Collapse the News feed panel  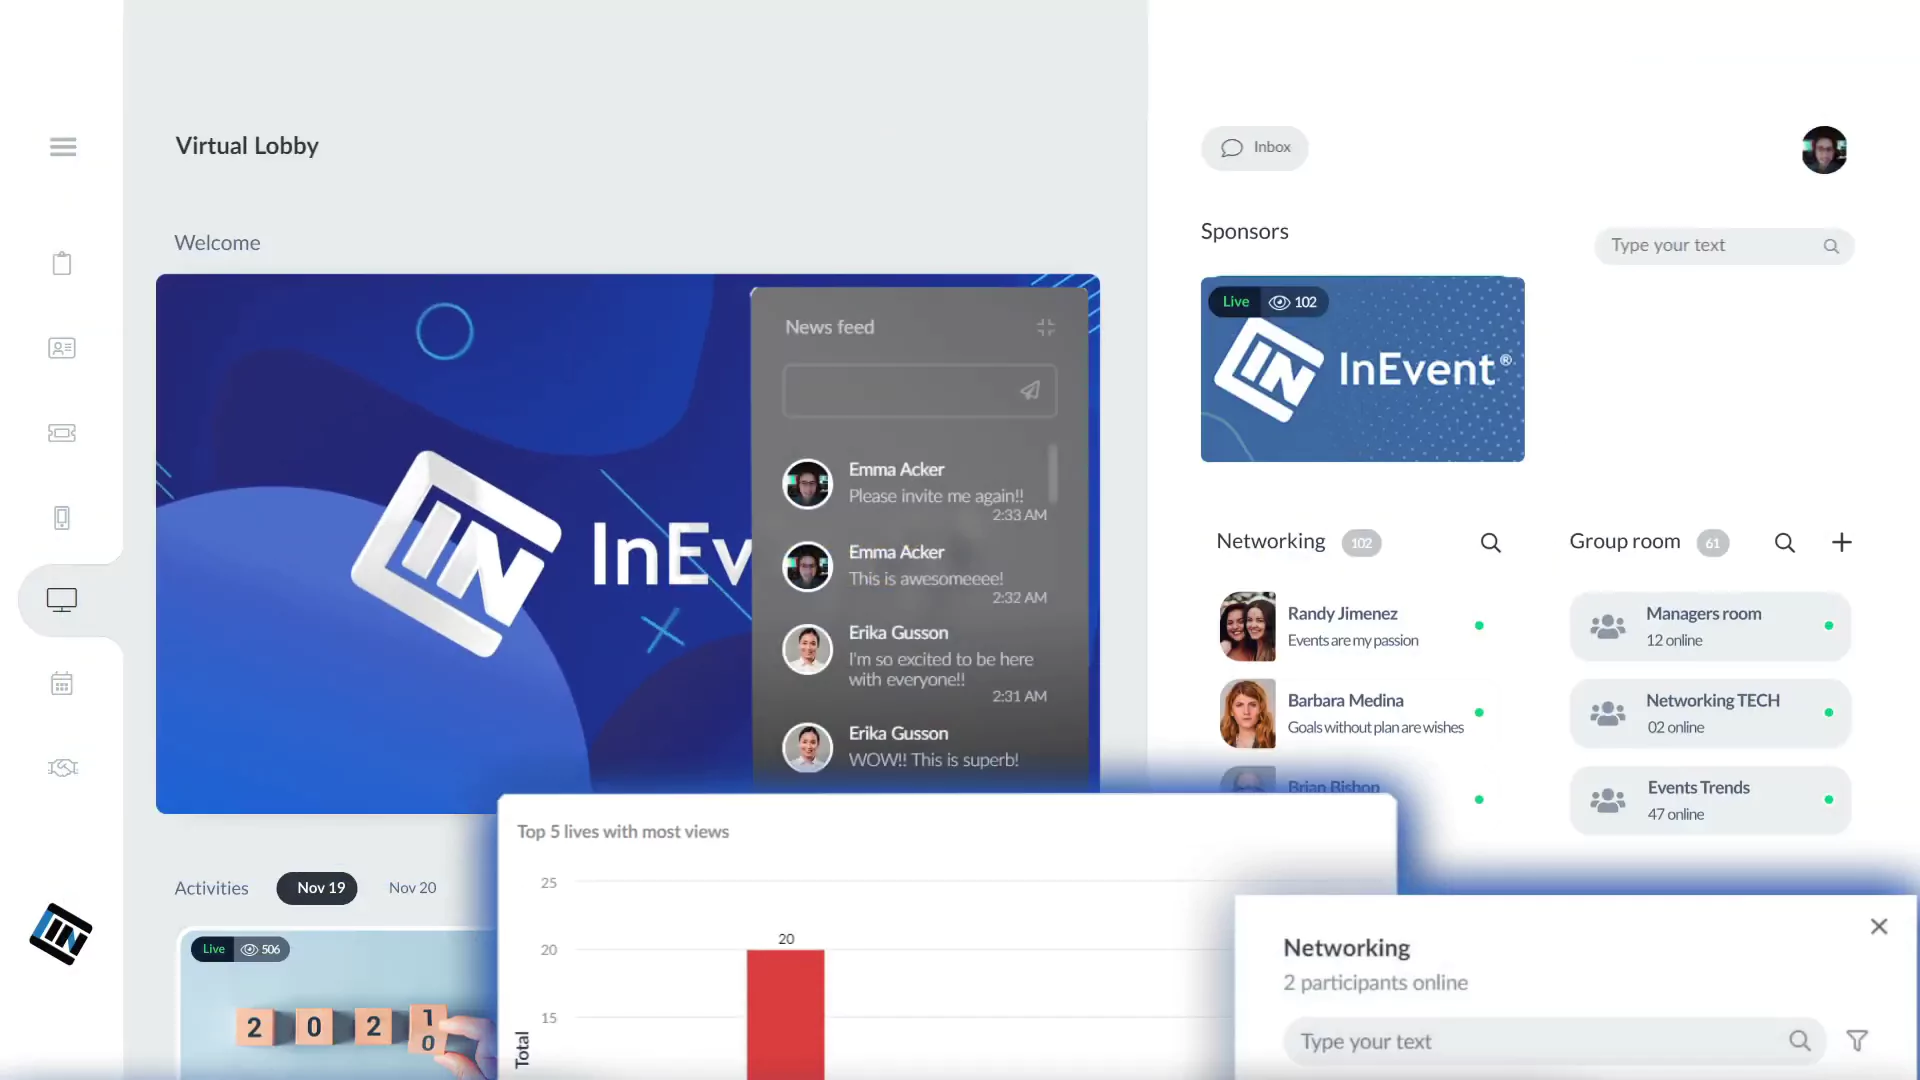pos(1046,328)
